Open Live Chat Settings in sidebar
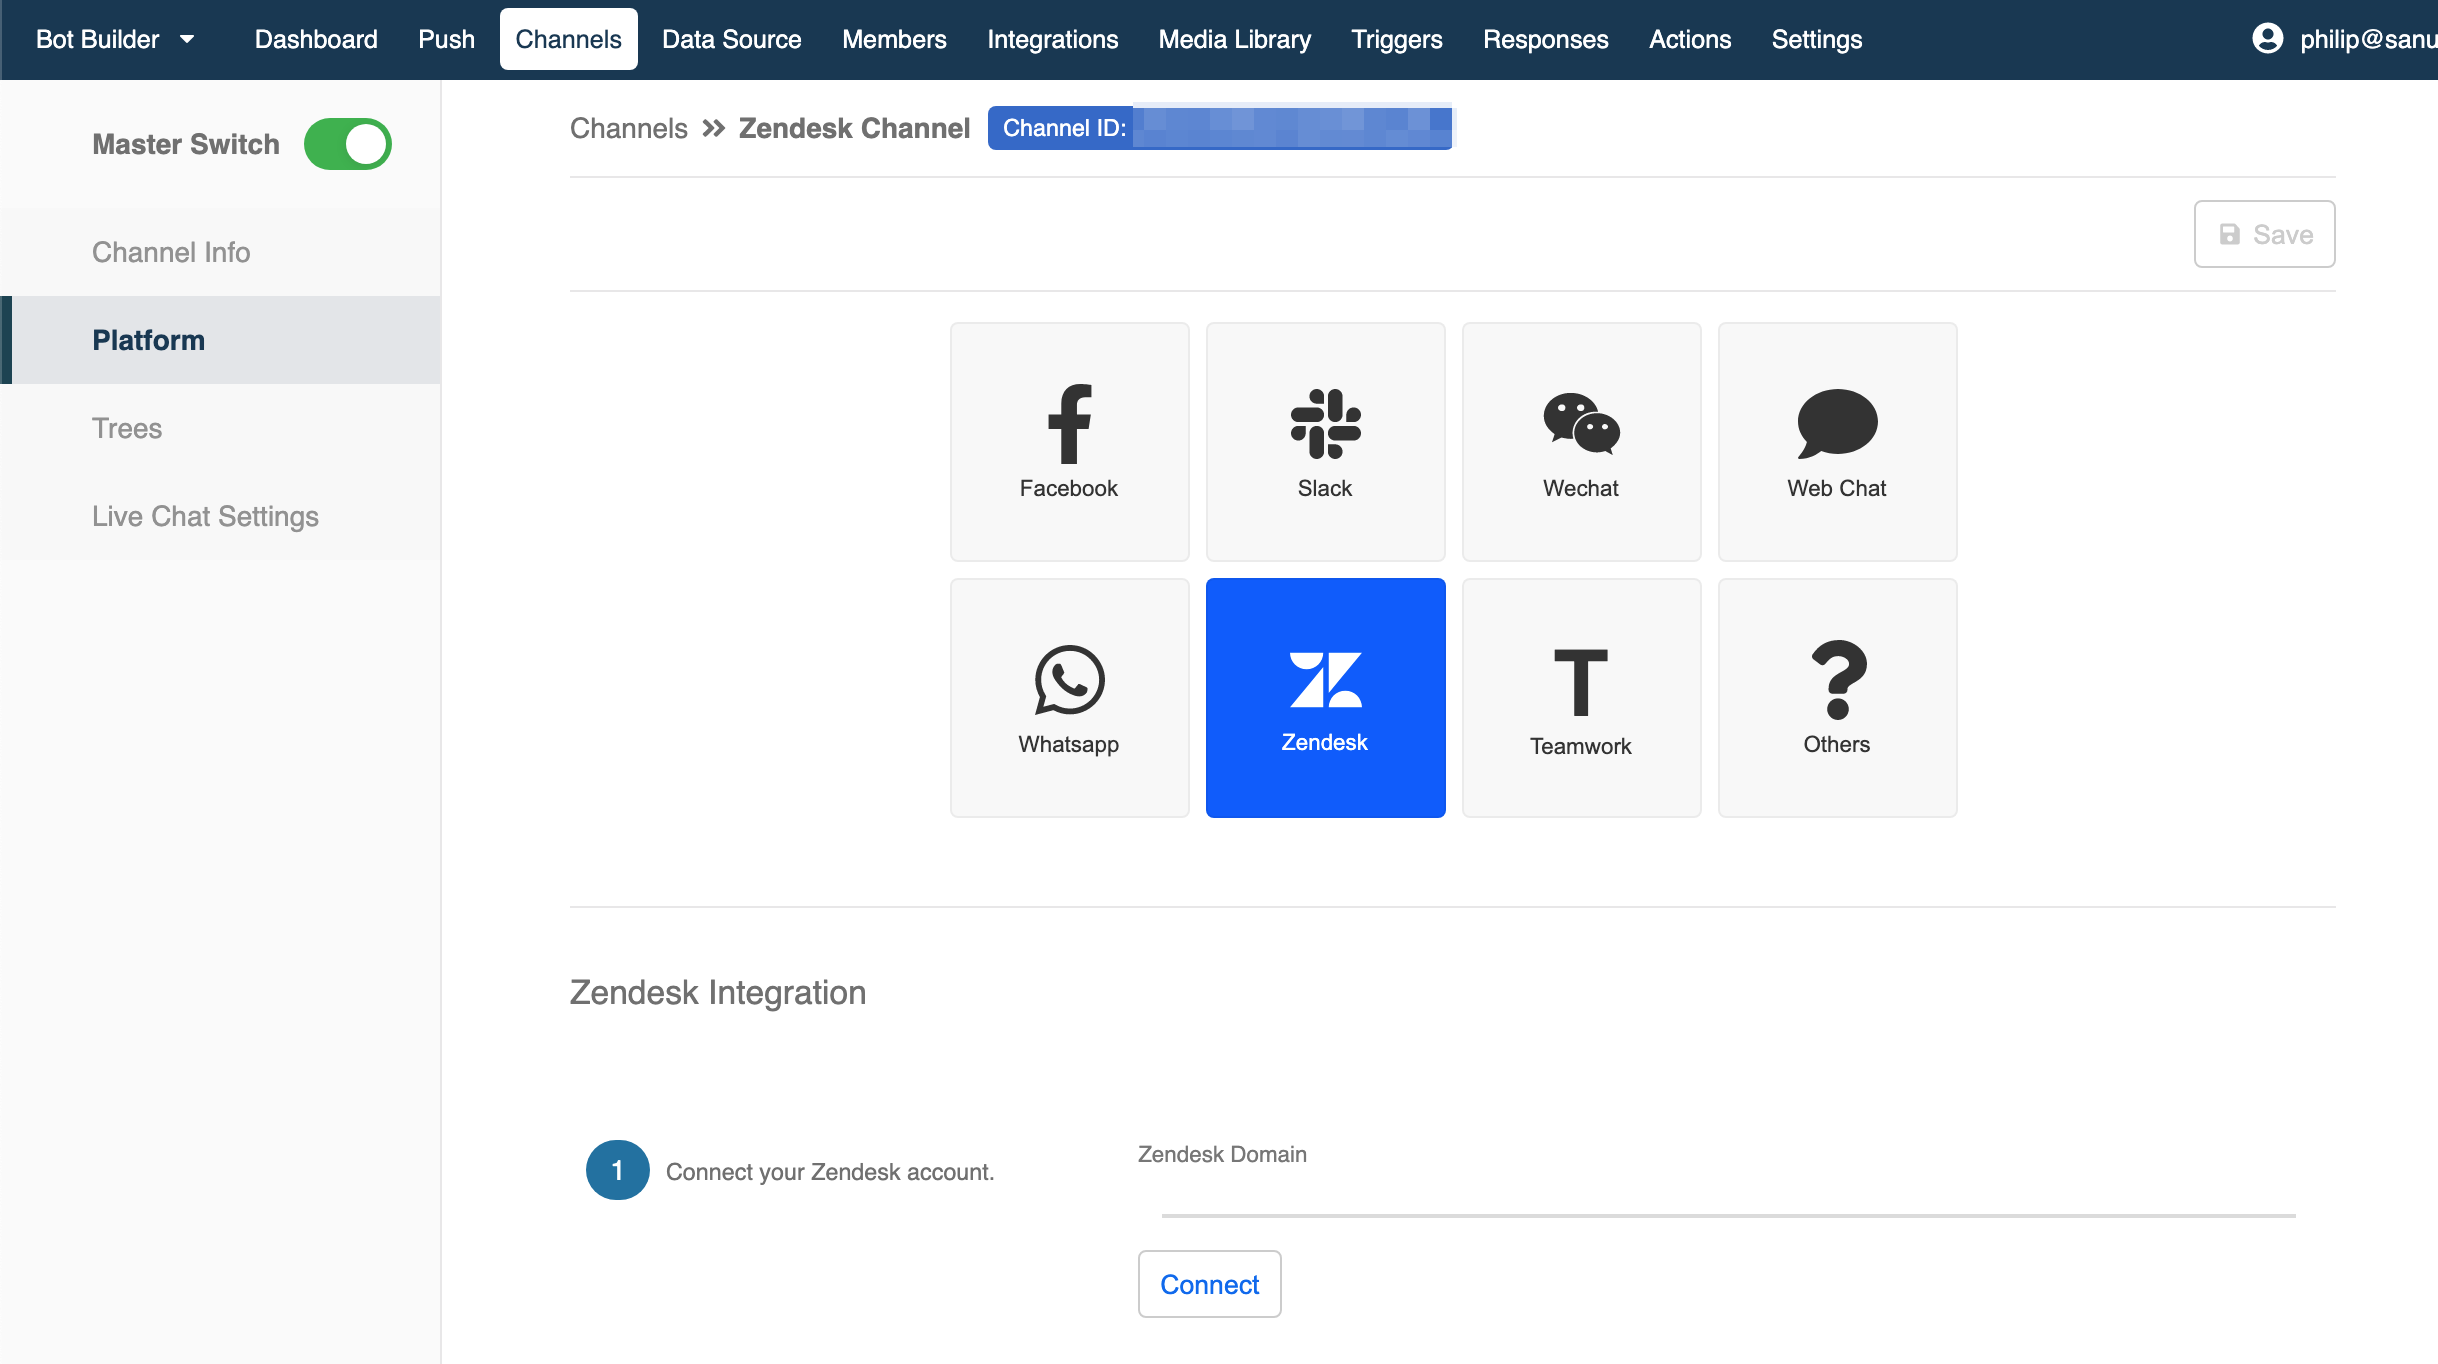This screenshot has width=2438, height=1364. [x=220, y=516]
